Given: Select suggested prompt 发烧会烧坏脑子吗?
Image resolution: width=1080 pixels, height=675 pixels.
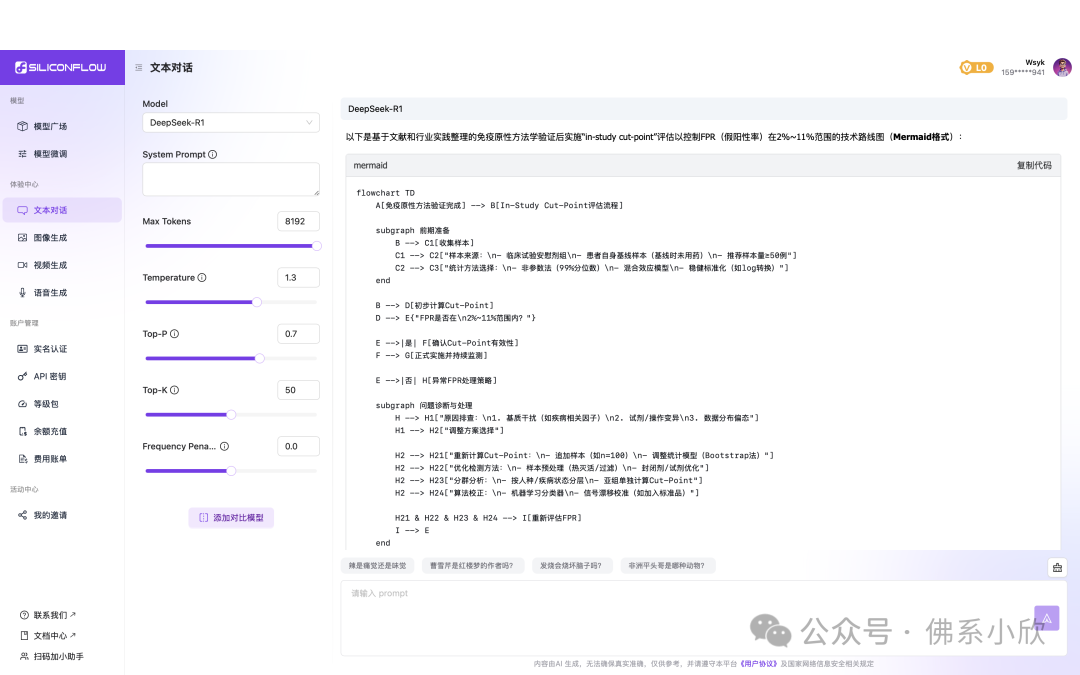Looking at the screenshot, I should tap(571, 565).
